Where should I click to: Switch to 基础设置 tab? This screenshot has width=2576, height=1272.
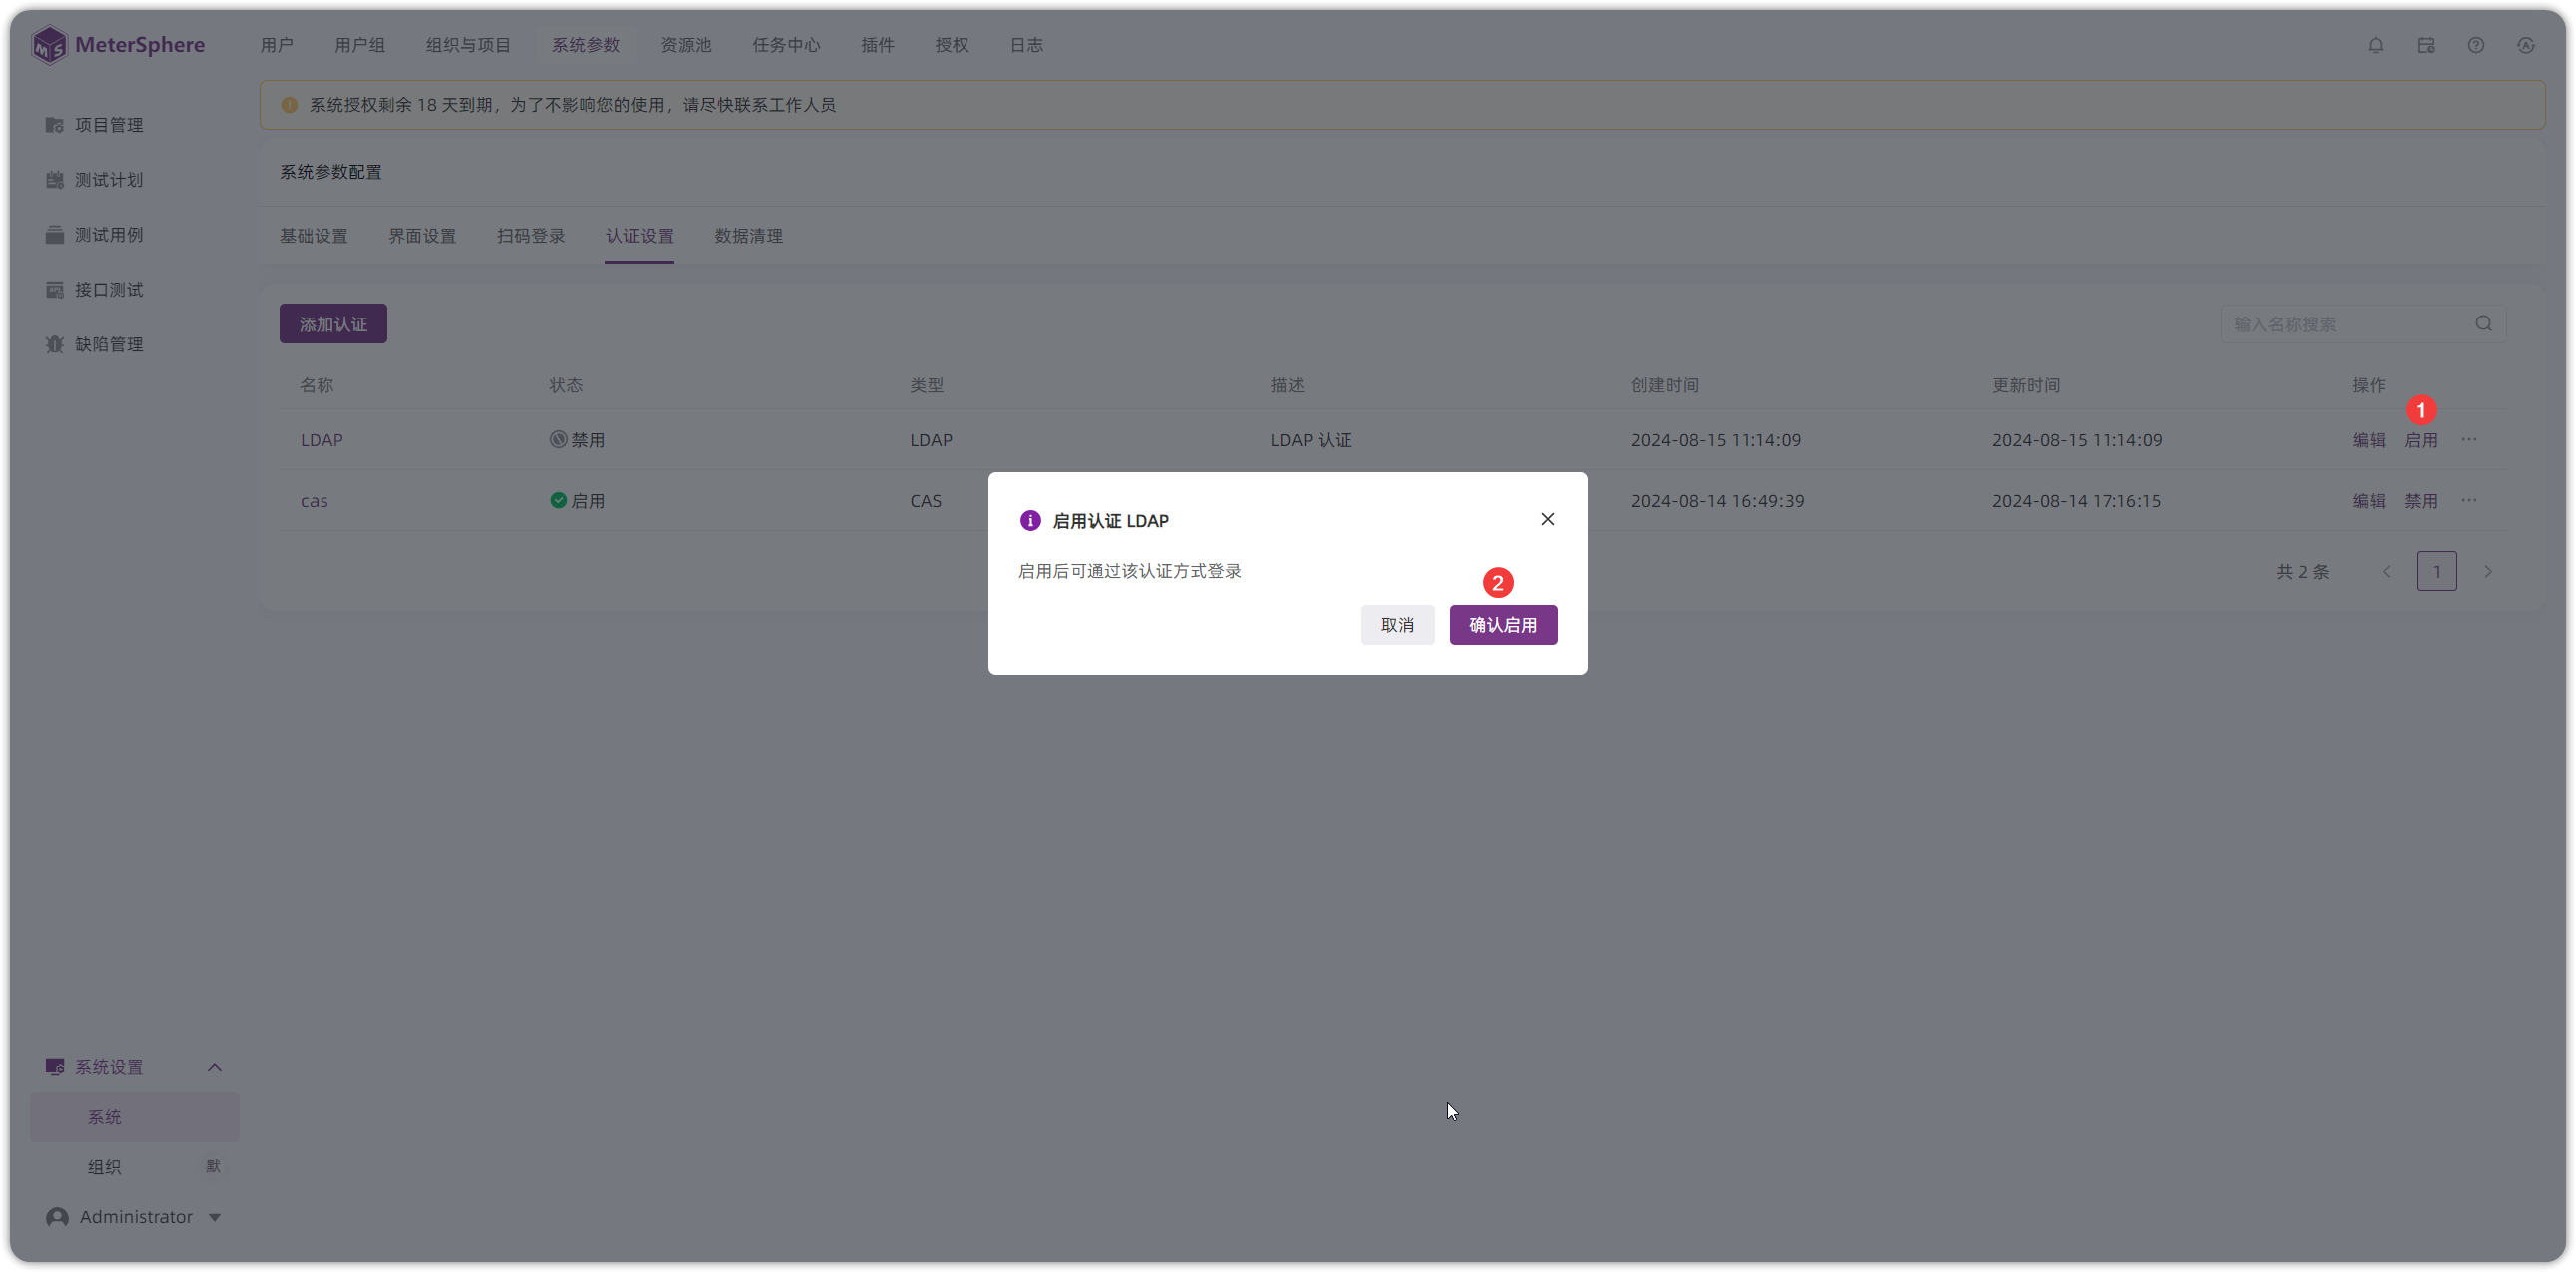pyautogui.click(x=314, y=236)
